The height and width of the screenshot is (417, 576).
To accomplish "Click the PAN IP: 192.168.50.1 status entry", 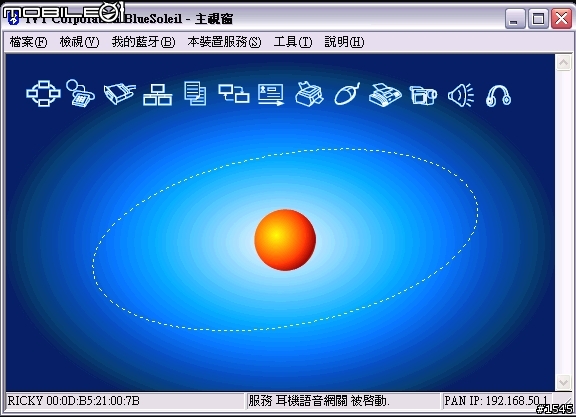I will 496,400.
